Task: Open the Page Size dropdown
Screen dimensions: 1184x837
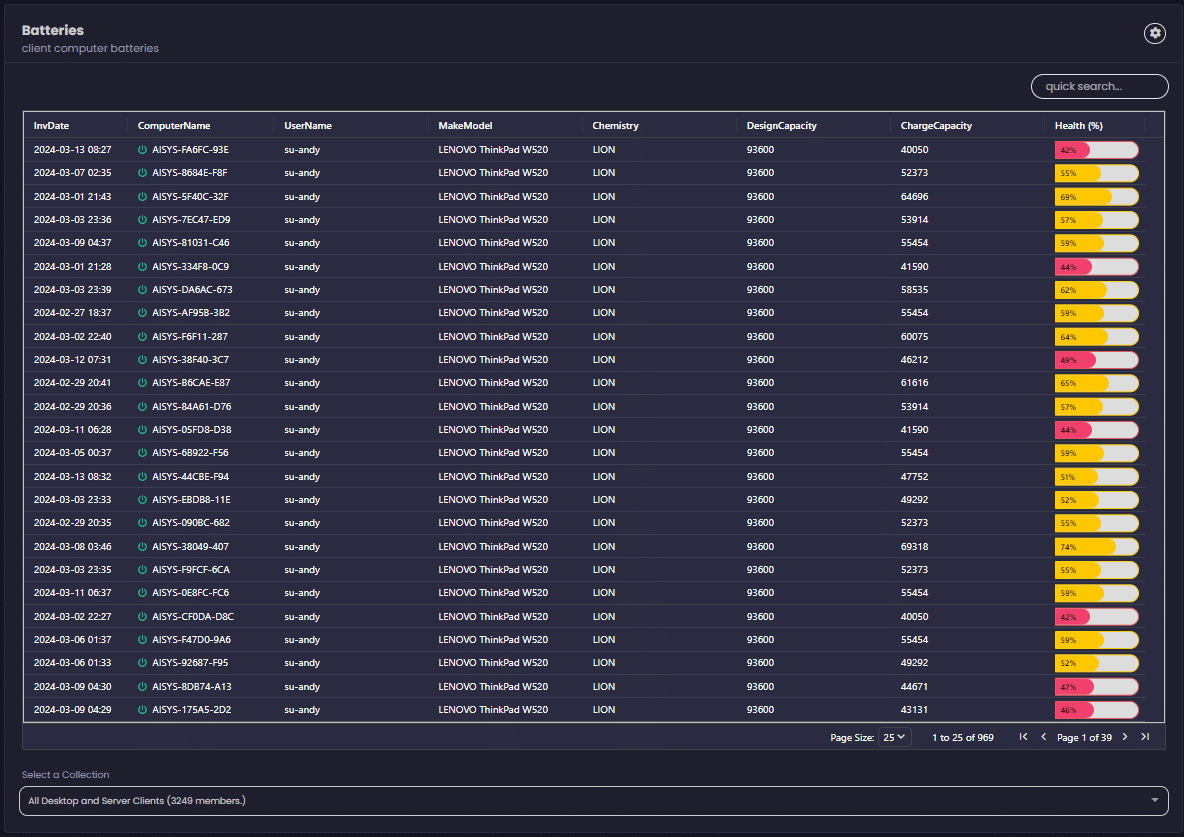Action: [x=895, y=737]
